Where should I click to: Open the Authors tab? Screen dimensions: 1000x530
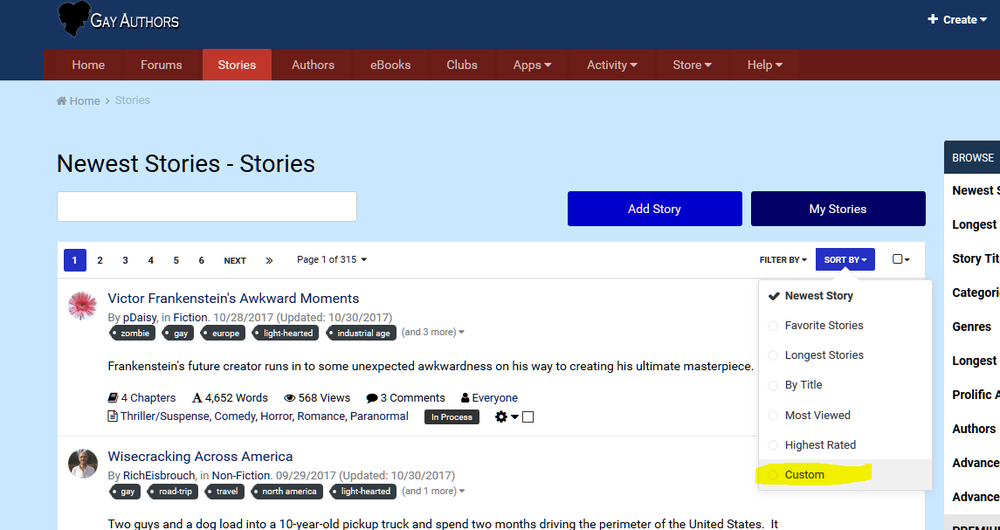tap(313, 64)
